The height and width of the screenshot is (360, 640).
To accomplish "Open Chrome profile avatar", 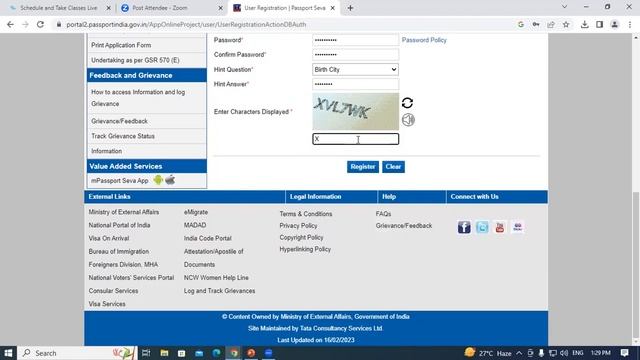I will click(x=614, y=24).
